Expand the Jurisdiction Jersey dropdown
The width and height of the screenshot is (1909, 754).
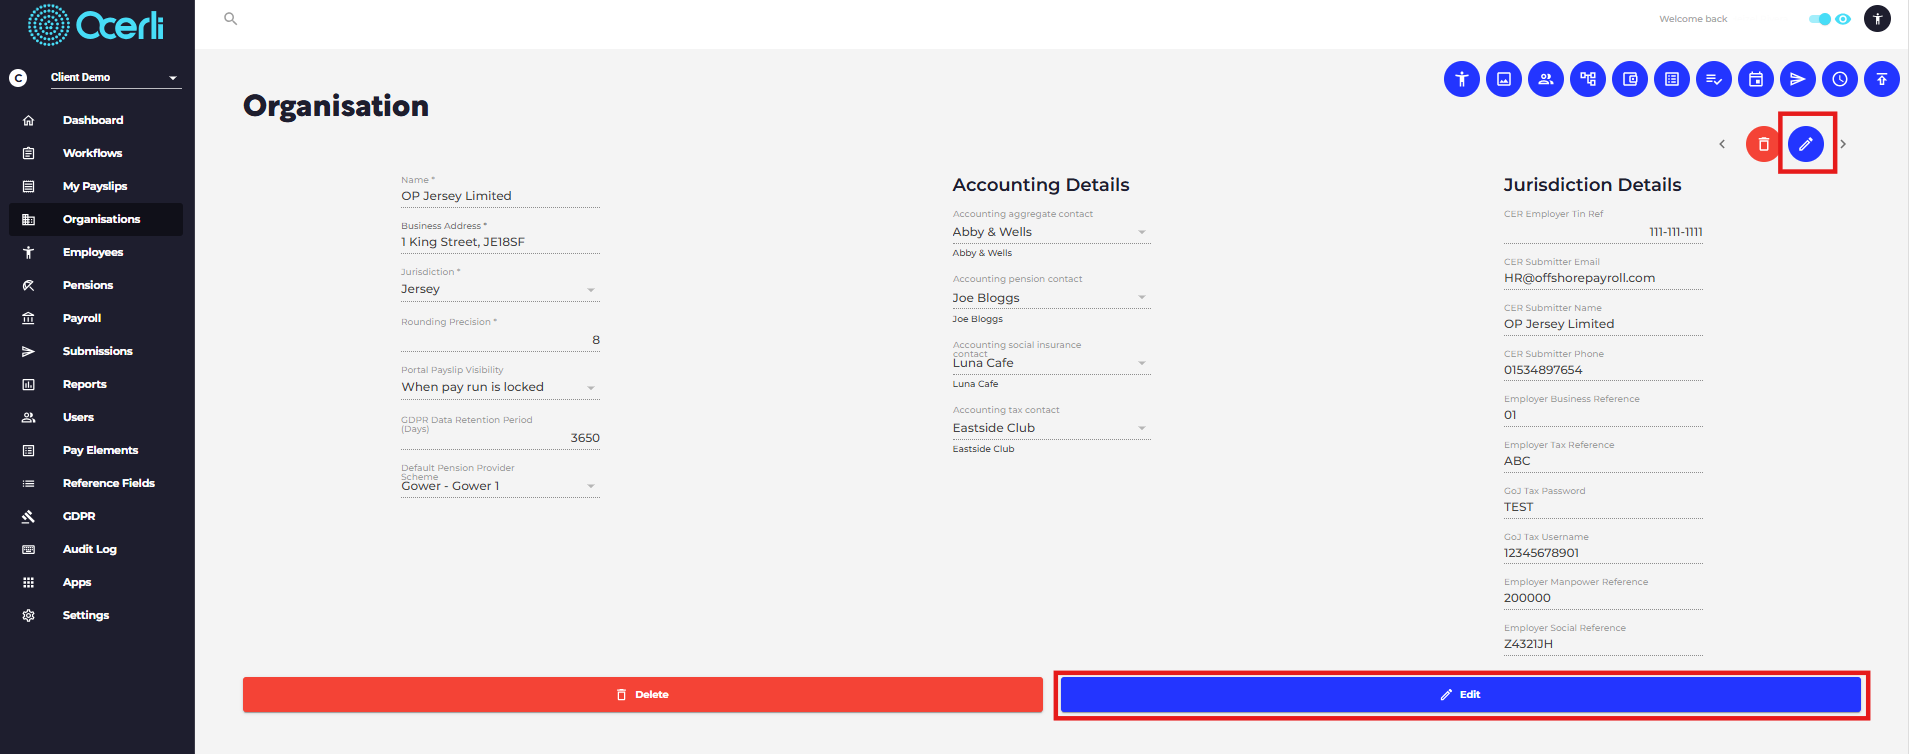500,289
